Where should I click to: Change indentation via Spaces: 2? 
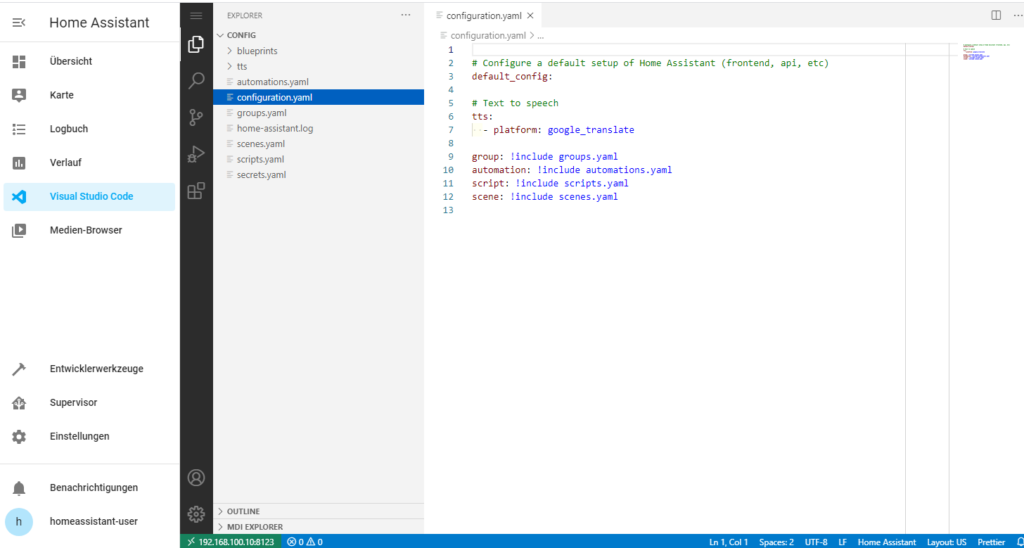tap(776, 542)
